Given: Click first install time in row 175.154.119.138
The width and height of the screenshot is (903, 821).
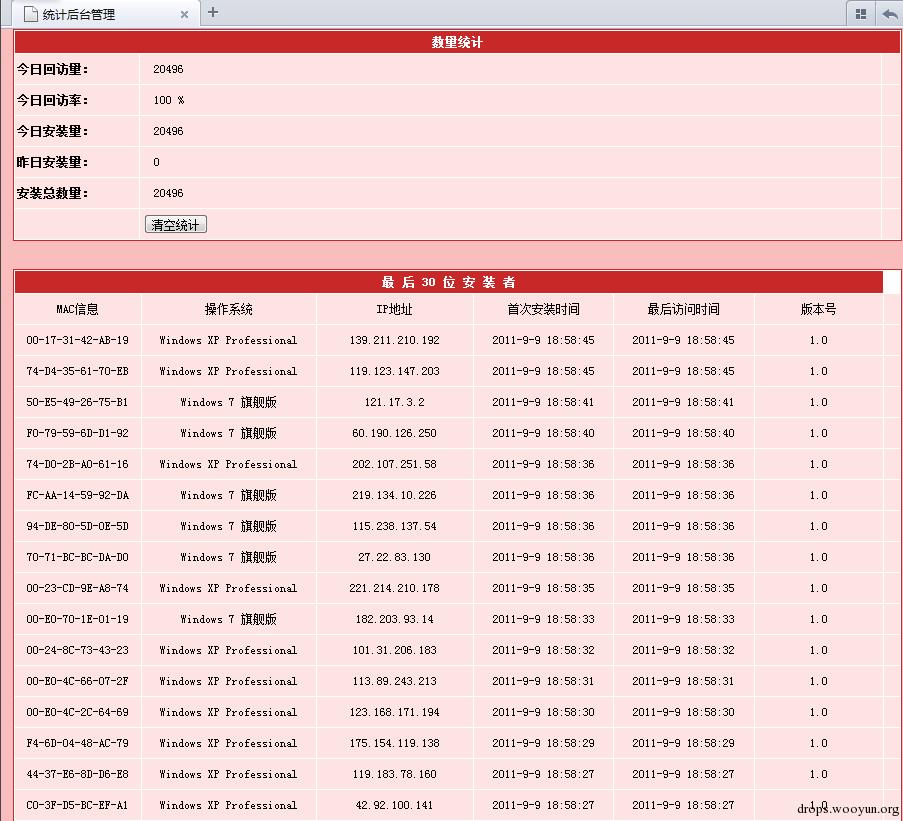Looking at the screenshot, I should 543,743.
